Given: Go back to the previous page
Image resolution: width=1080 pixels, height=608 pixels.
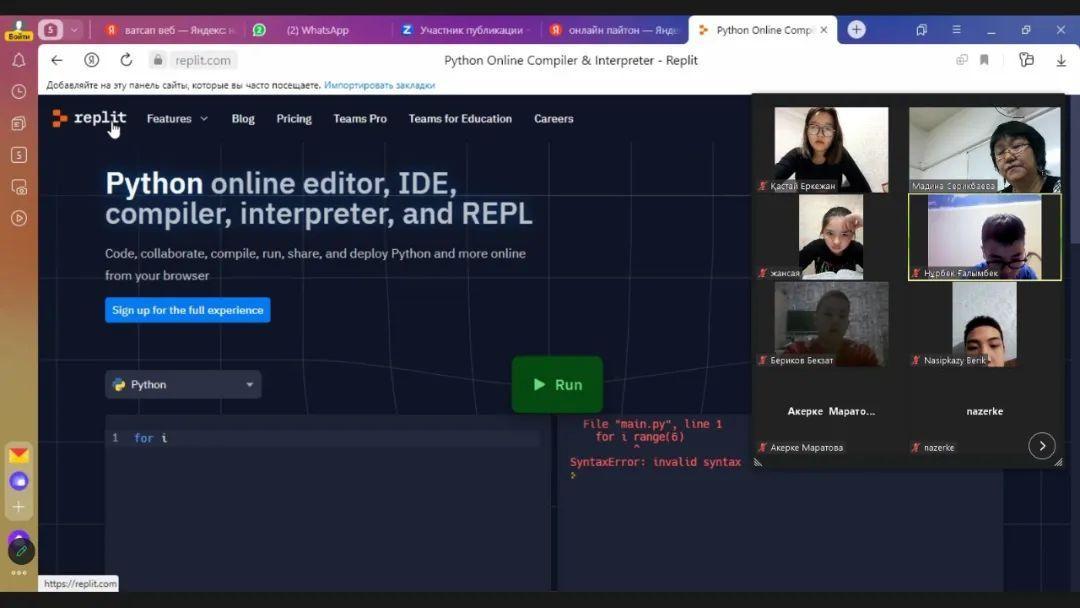Looking at the screenshot, I should (x=56, y=61).
